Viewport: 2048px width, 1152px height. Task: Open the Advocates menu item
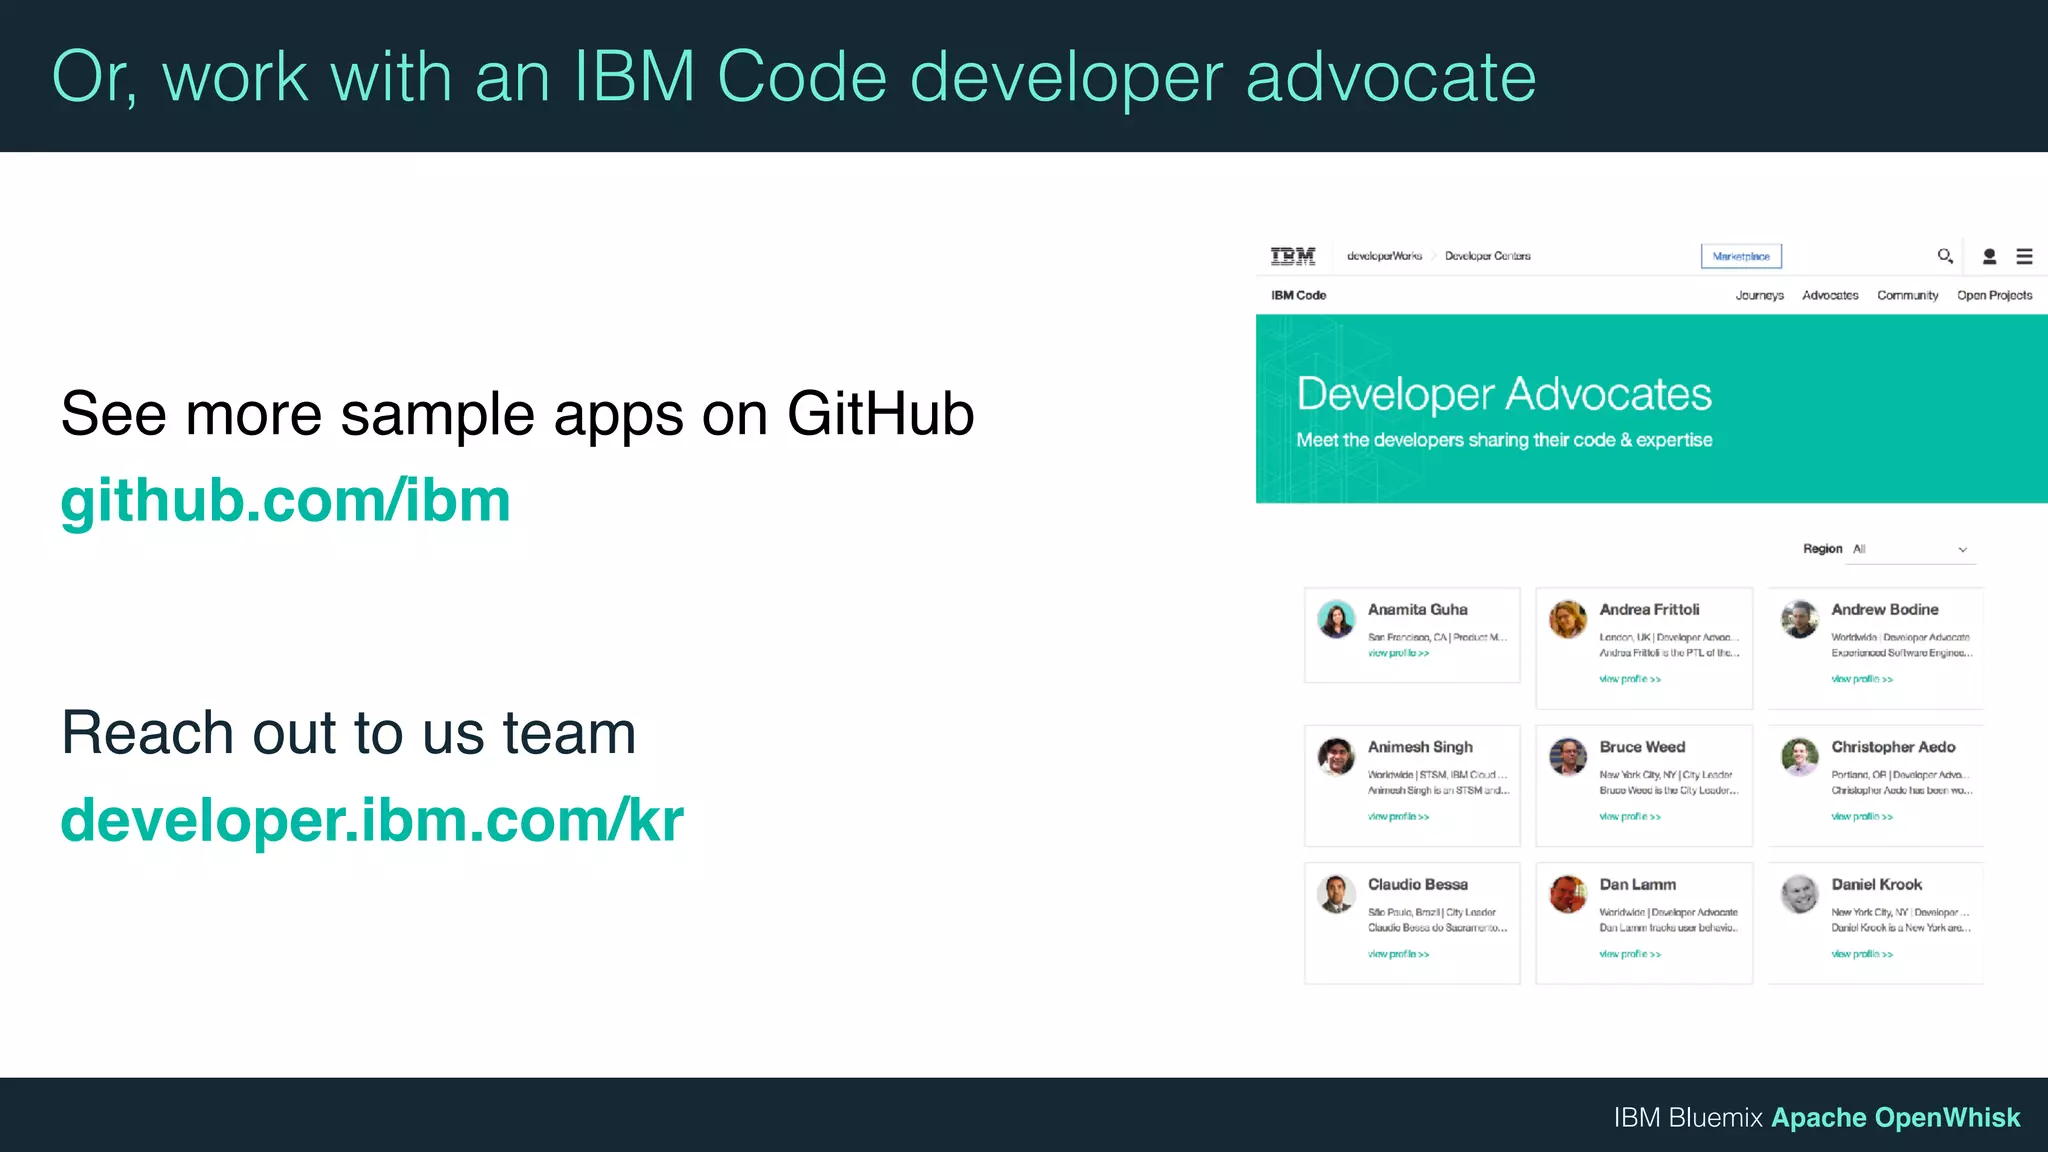pos(1830,295)
